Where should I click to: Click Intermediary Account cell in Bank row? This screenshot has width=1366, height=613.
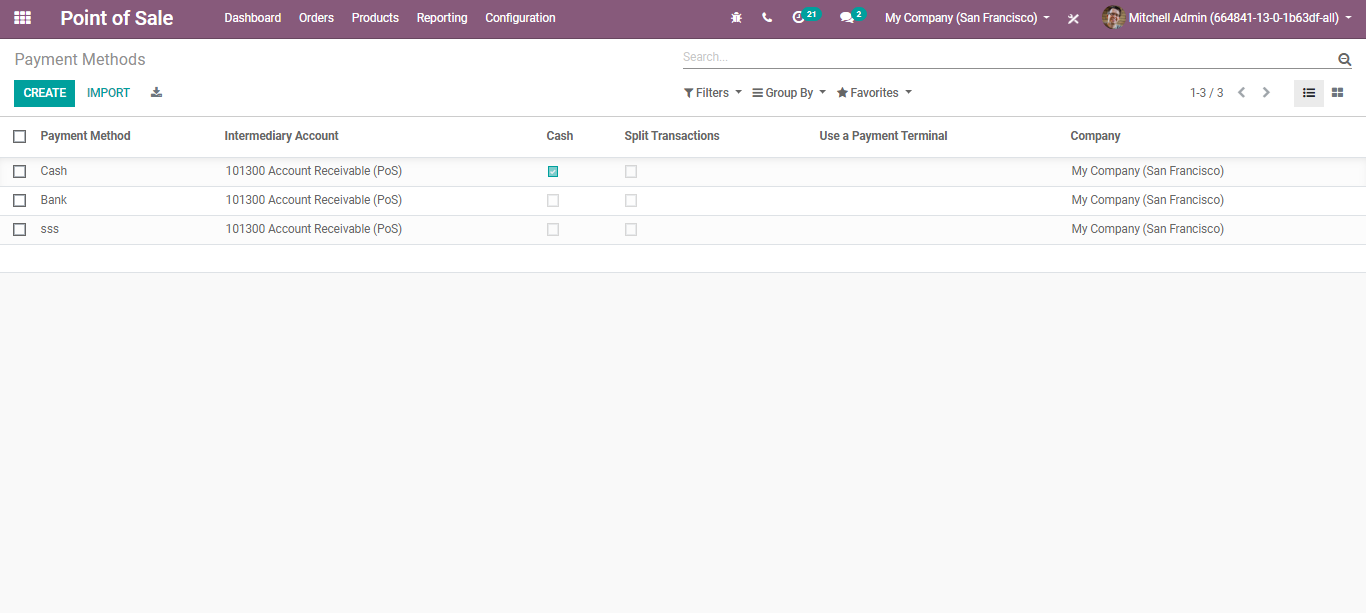coord(314,200)
